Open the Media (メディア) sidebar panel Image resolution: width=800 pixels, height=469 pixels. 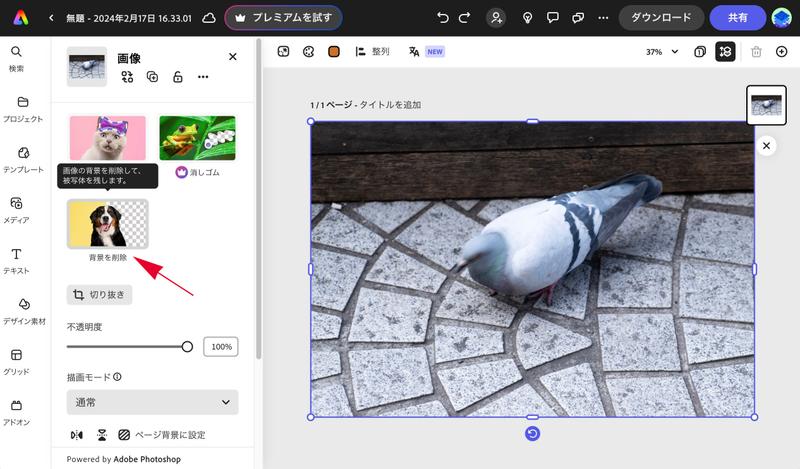16,209
